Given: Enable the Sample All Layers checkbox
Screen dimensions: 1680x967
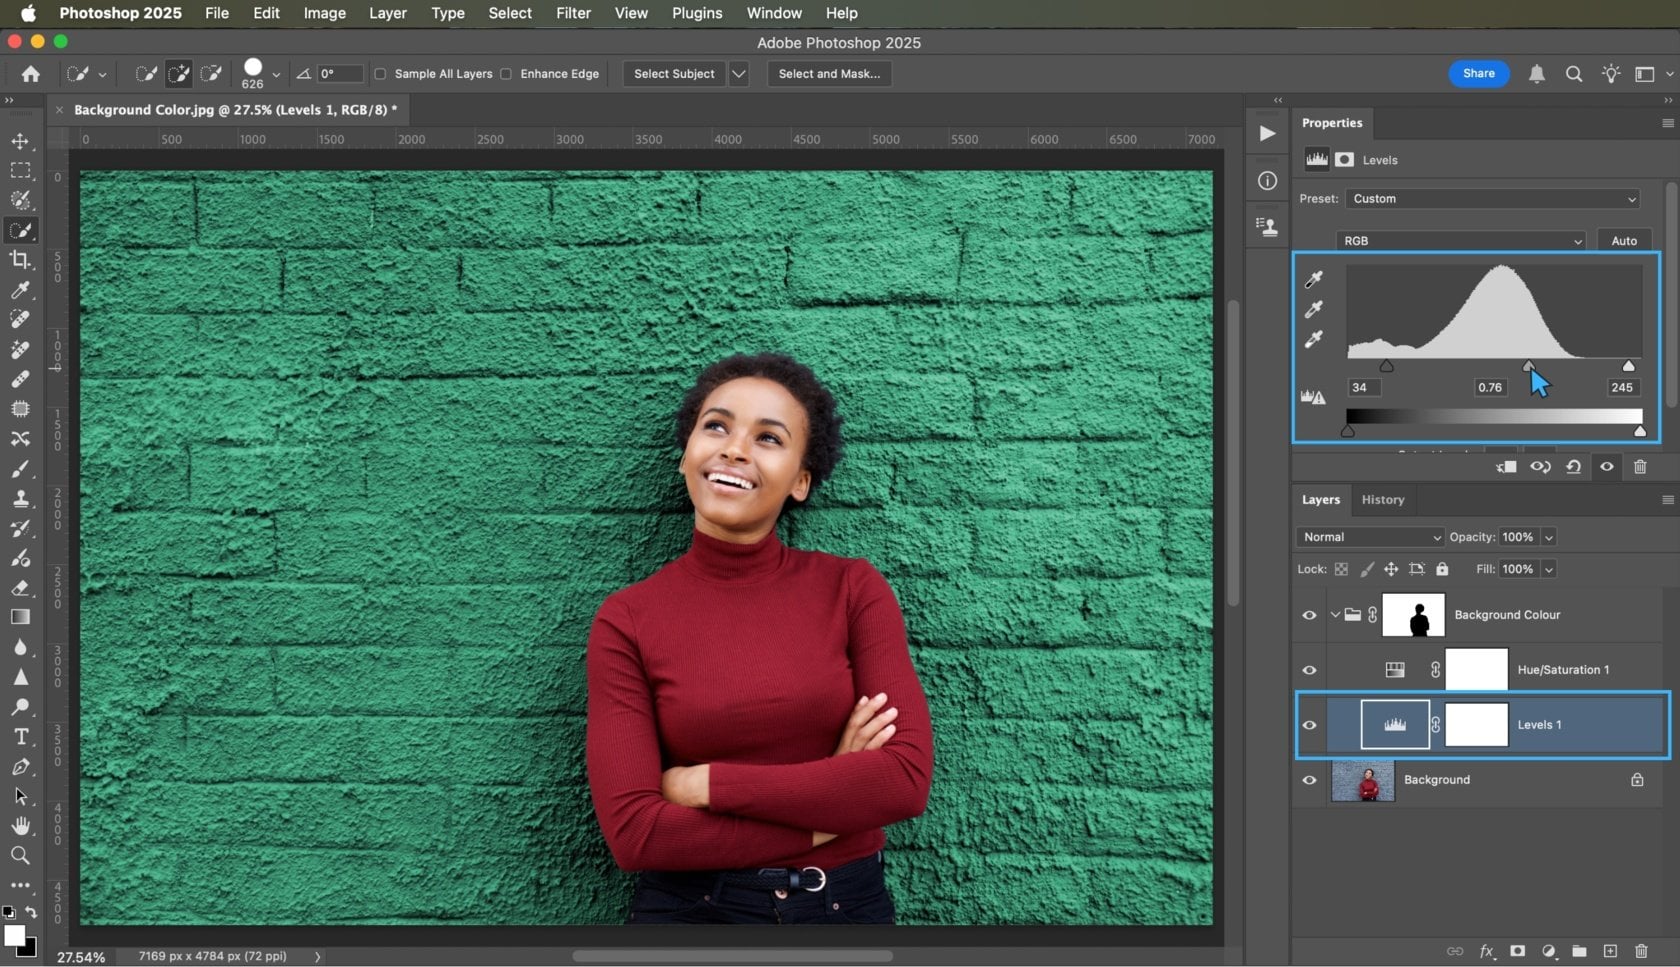Looking at the screenshot, I should point(381,74).
